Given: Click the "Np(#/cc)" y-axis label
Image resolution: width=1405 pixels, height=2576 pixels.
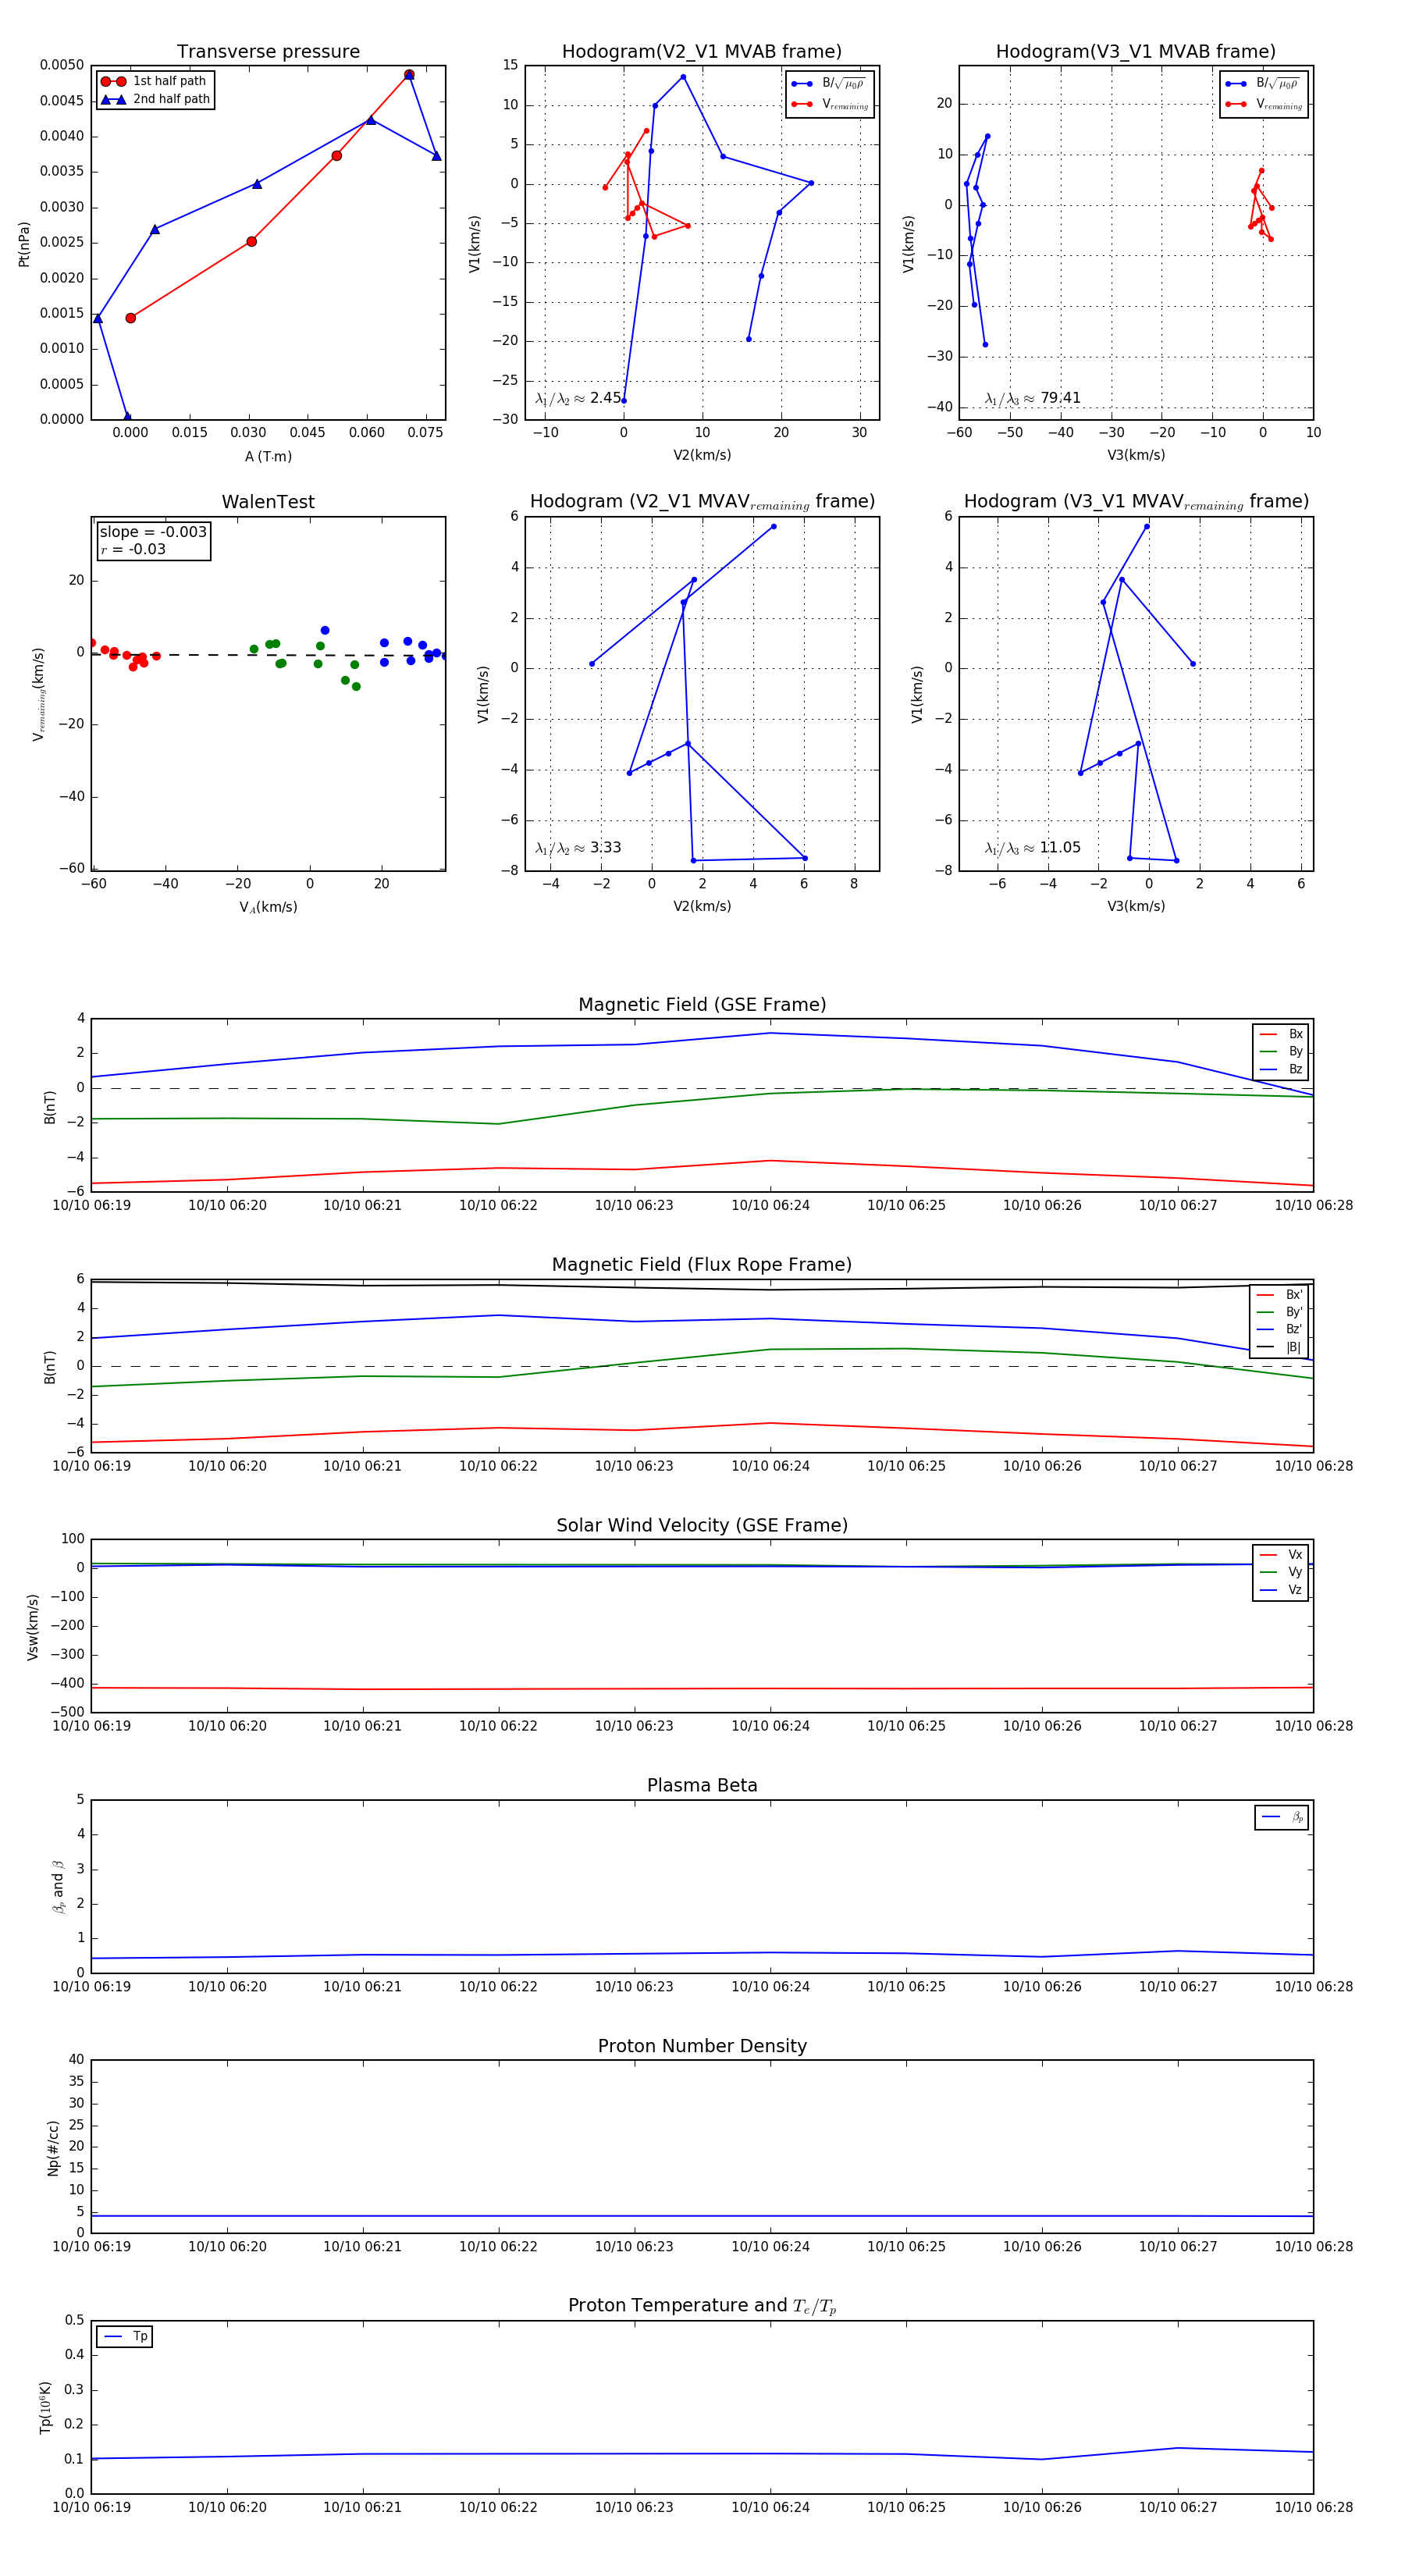Looking at the screenshot, I should click(53, 2148).
